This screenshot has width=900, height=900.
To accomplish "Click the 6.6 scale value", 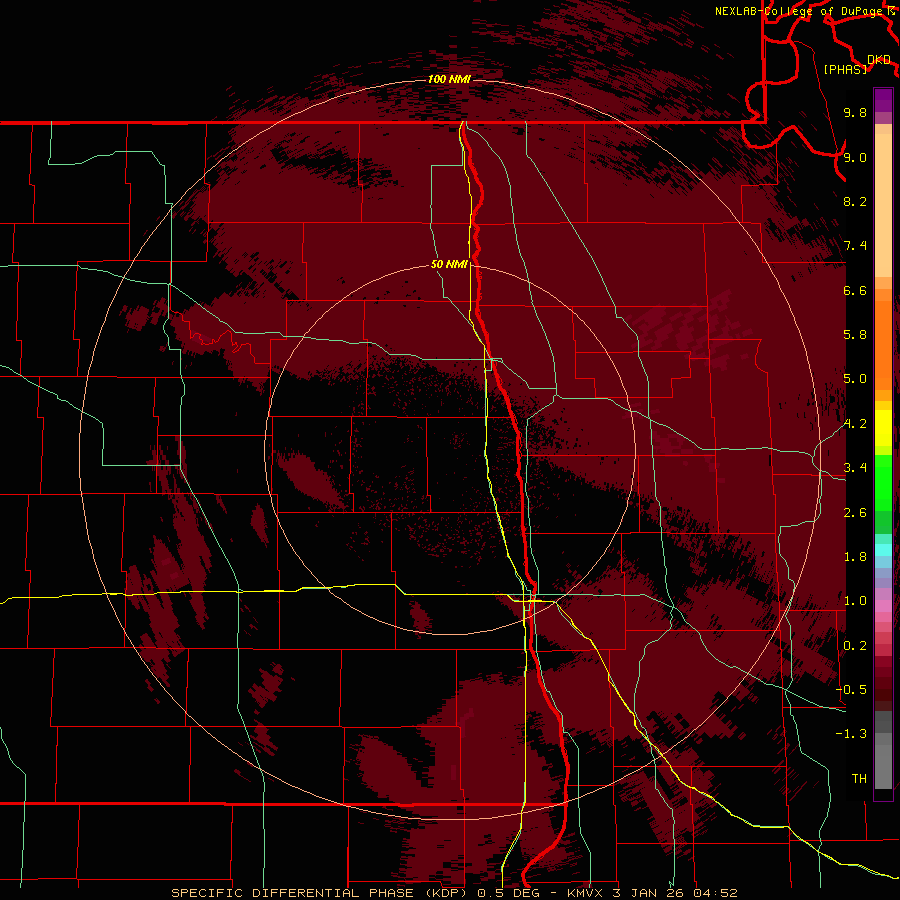I will point(855,290).
